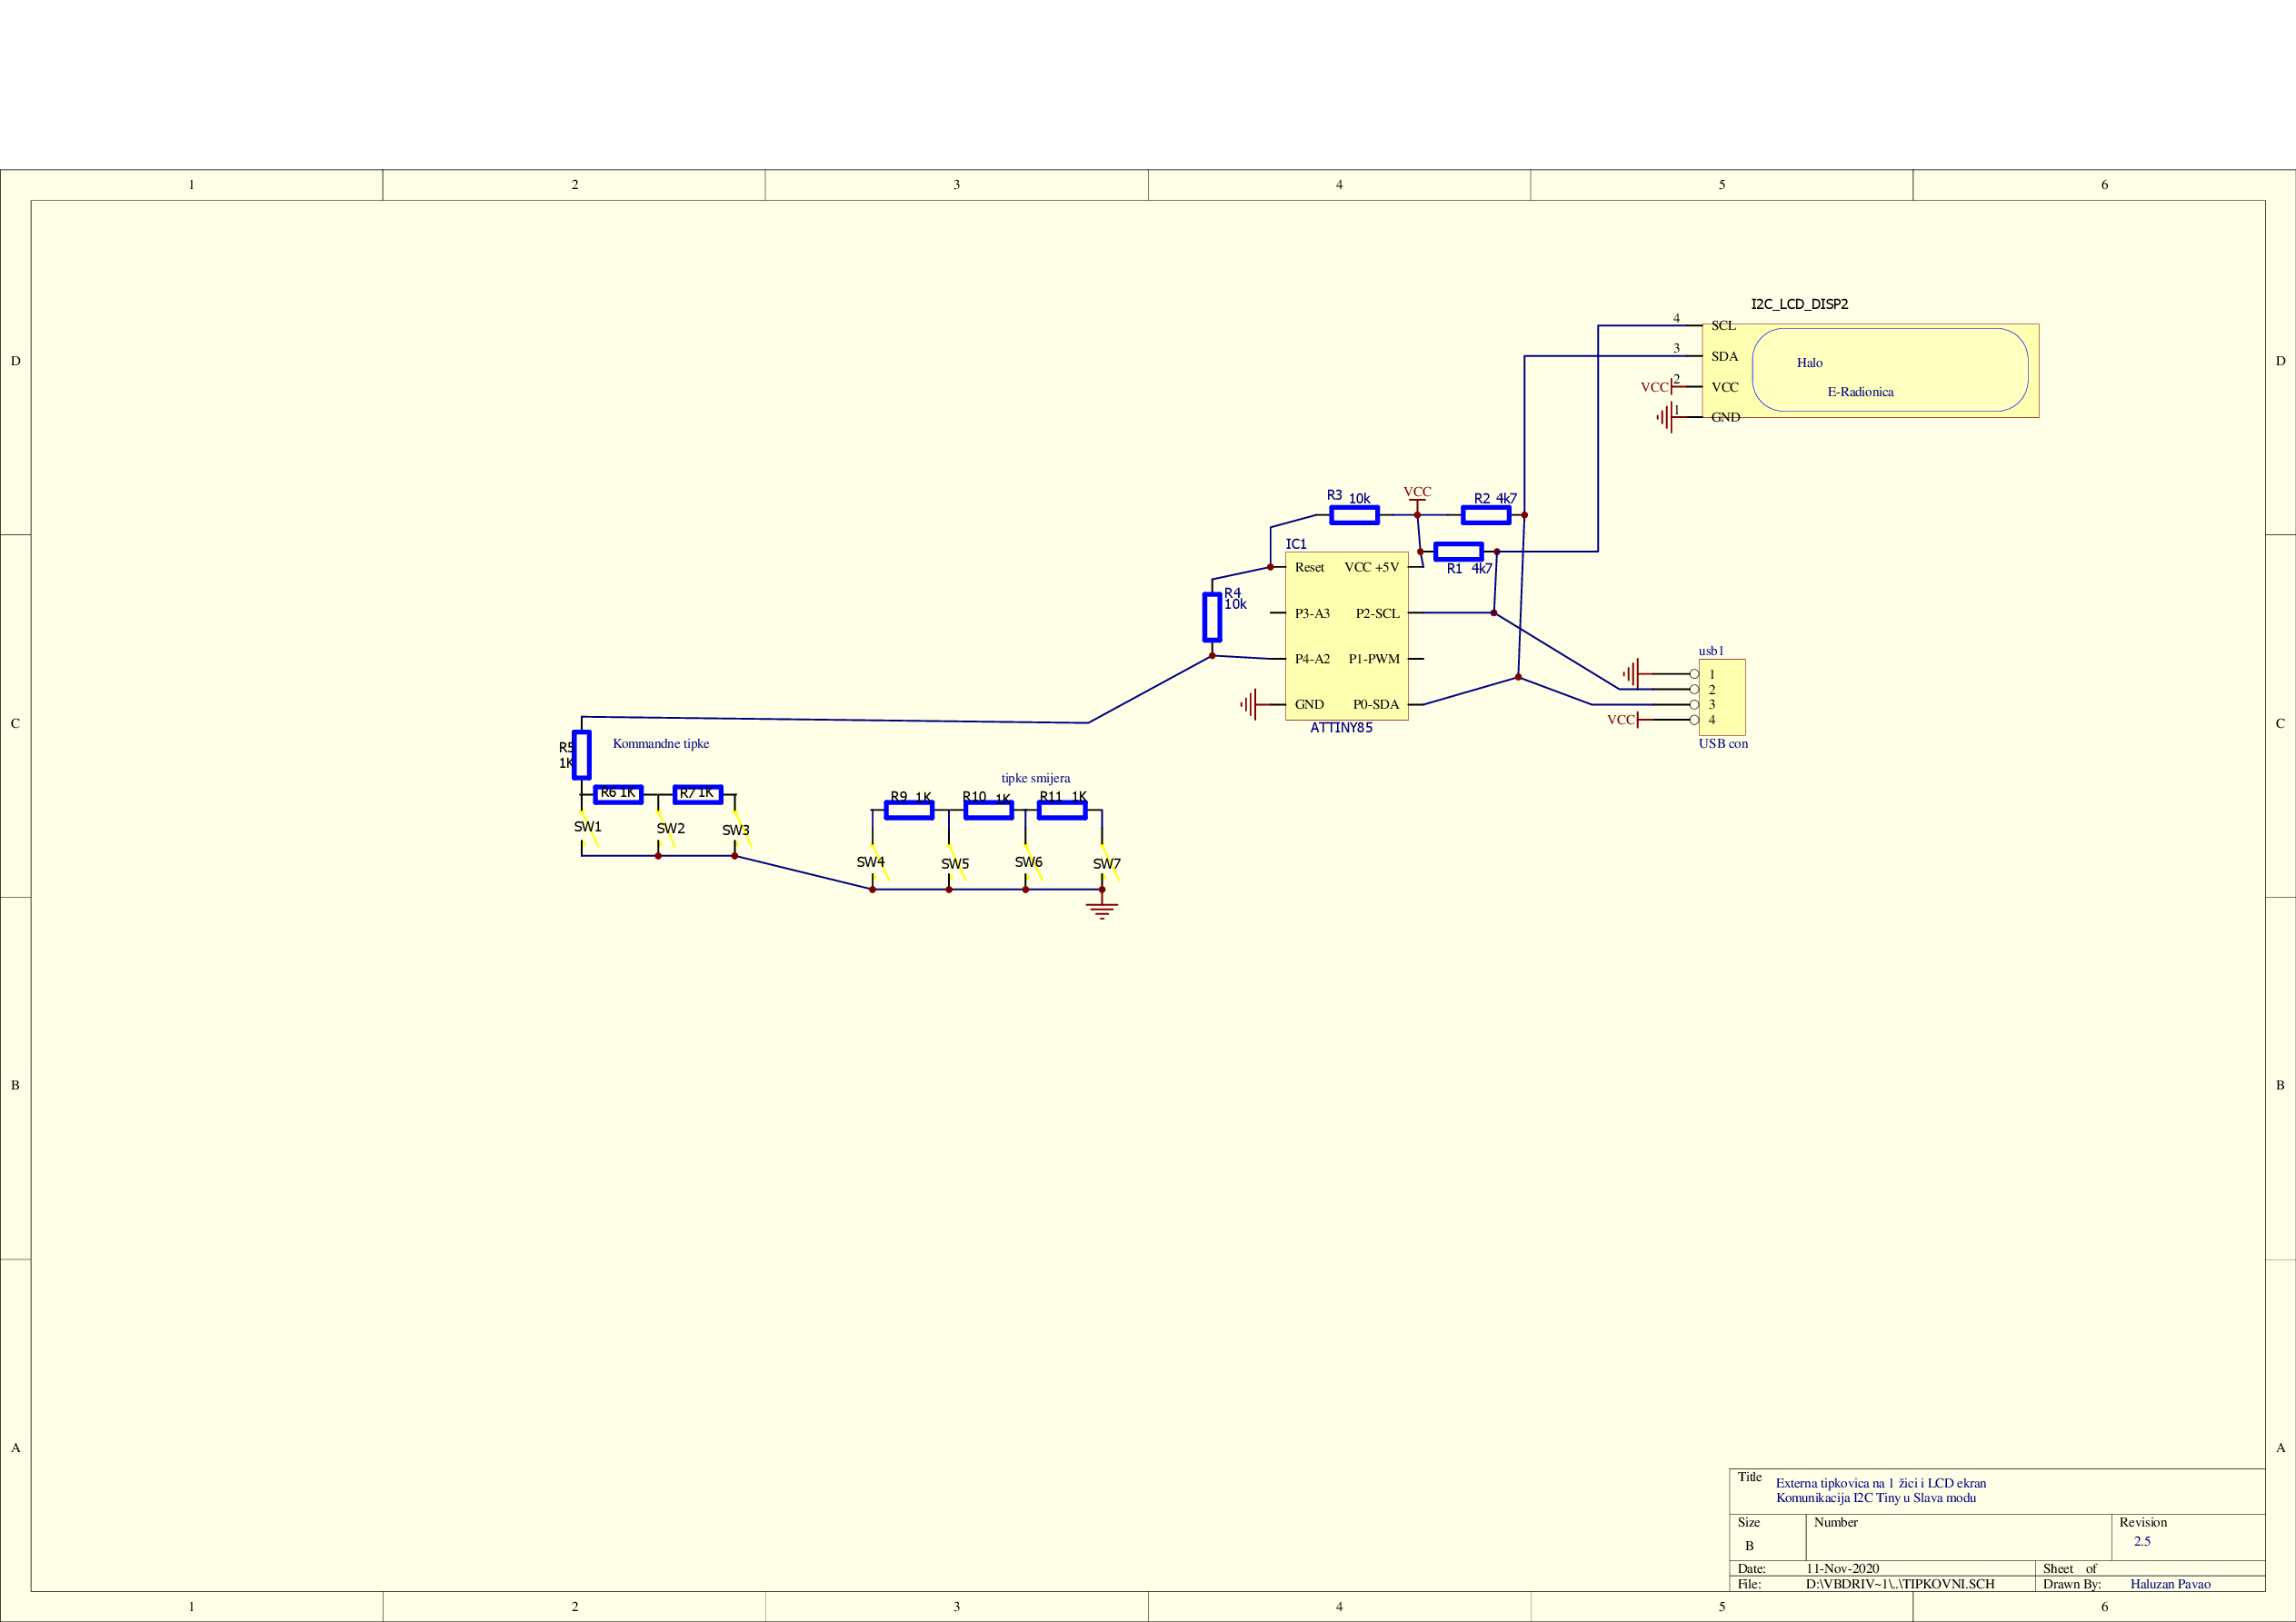The image size is (2296, 1622).
Task: Click the SW4 switch symbol
Action: [879, 864]
